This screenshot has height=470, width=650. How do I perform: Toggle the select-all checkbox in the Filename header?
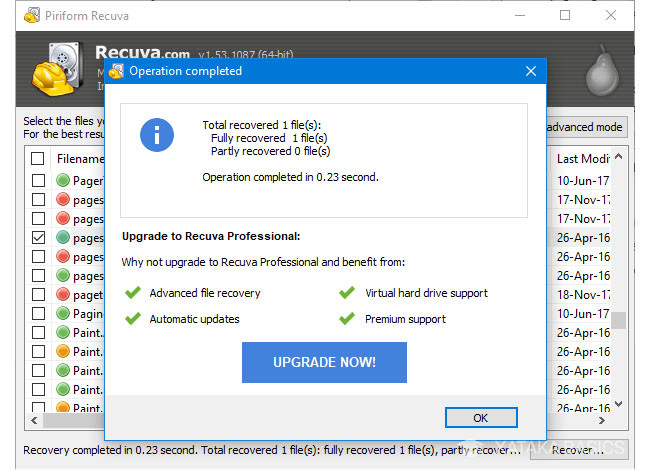pos(38,158)
